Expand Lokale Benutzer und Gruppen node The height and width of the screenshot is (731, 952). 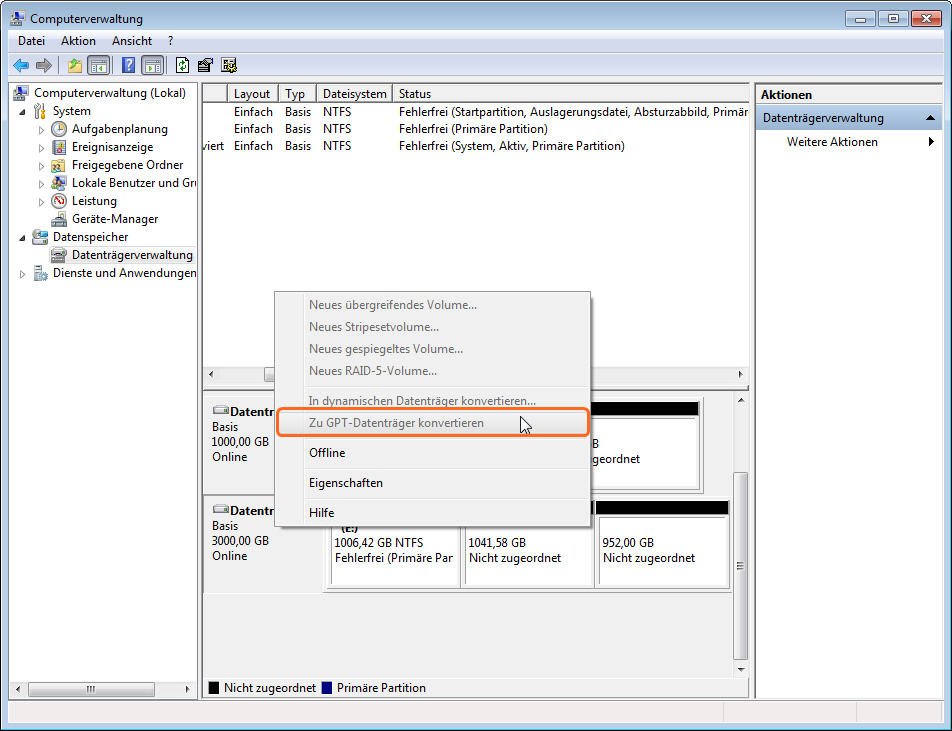[41, 184]
